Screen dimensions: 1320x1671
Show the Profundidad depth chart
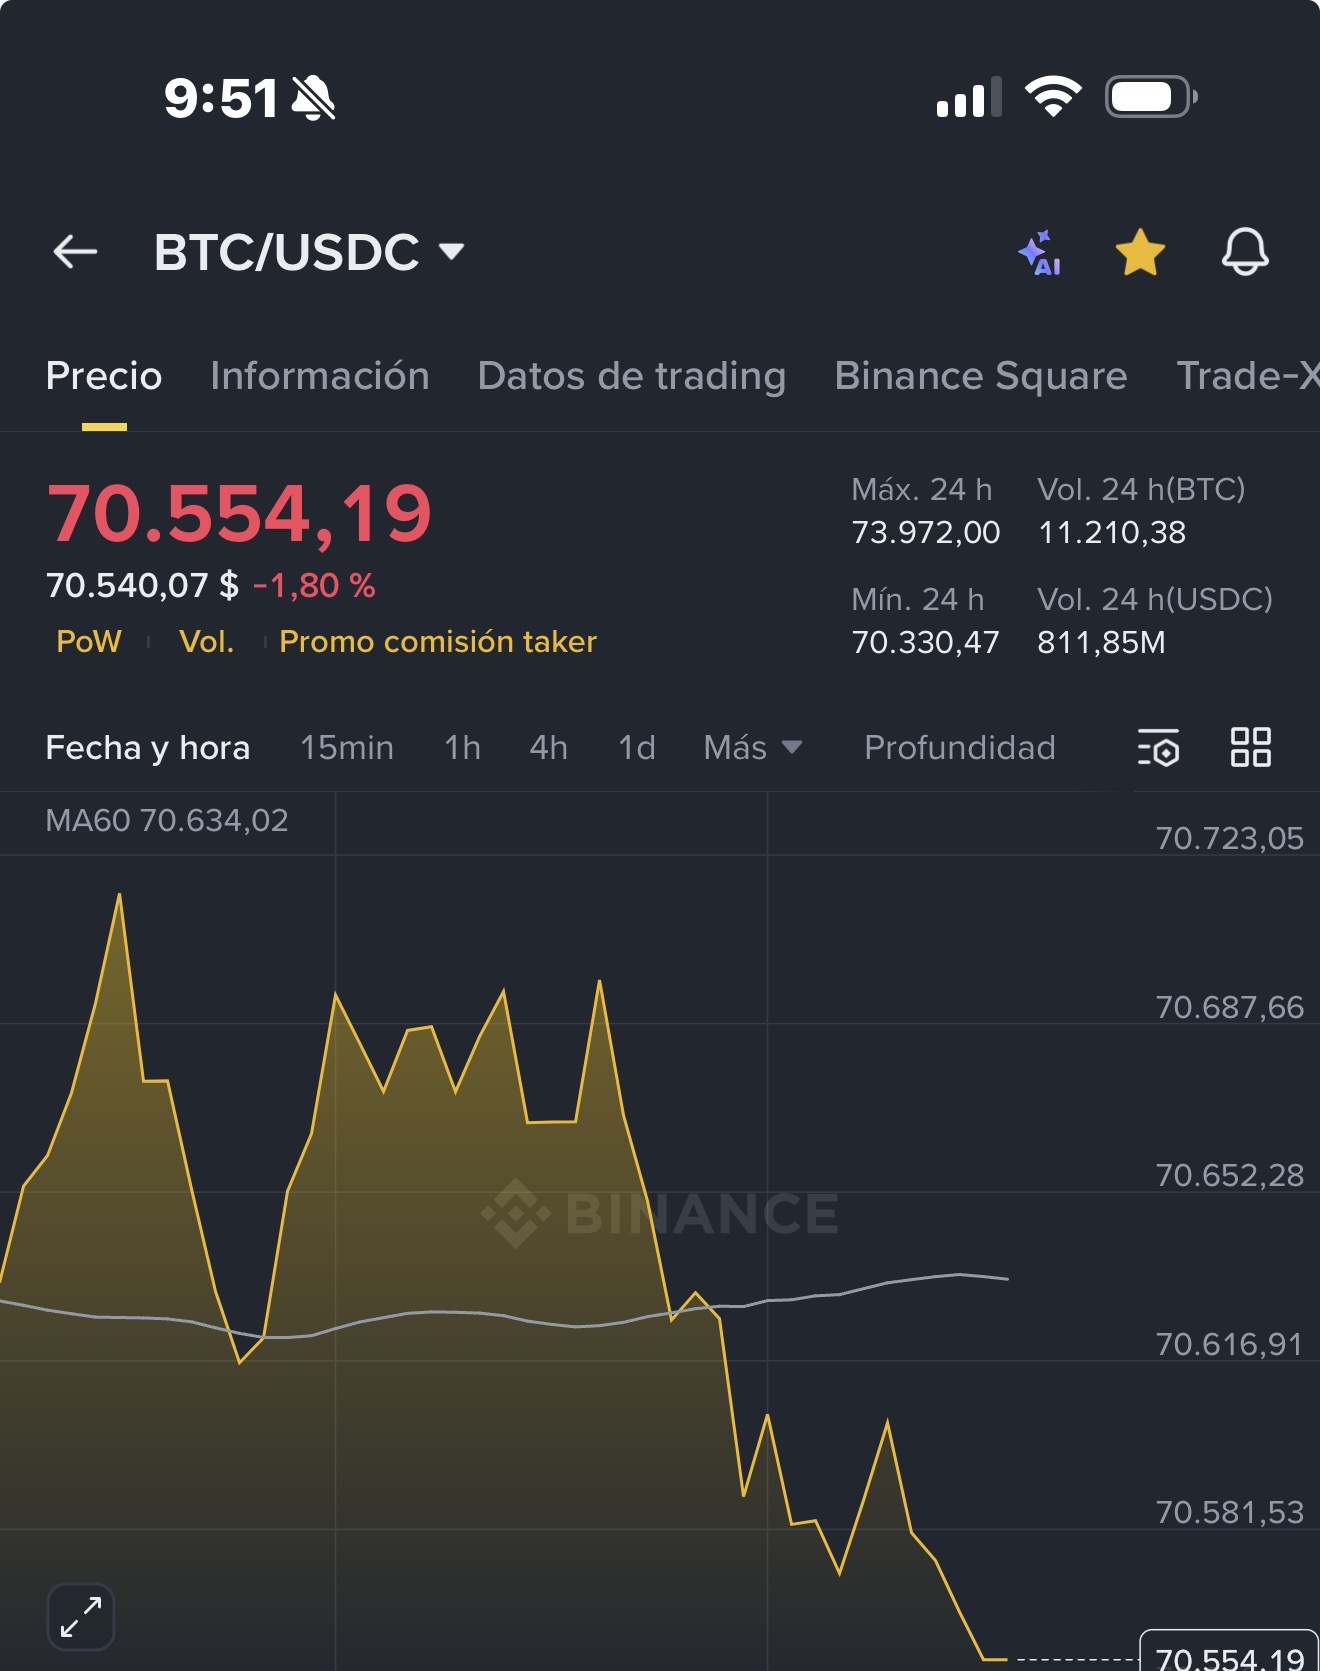[x=960, y=748]
